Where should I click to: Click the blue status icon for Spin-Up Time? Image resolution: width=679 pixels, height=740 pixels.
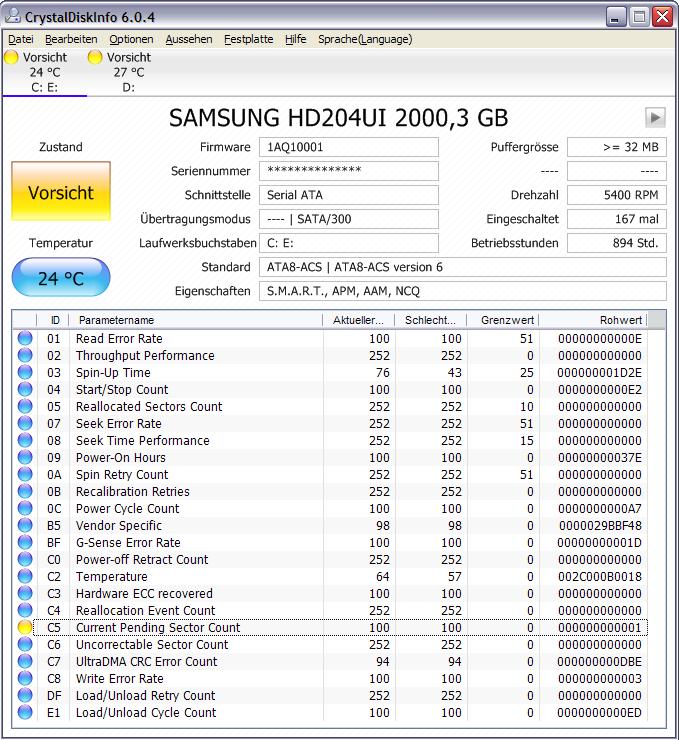(25, 372)
